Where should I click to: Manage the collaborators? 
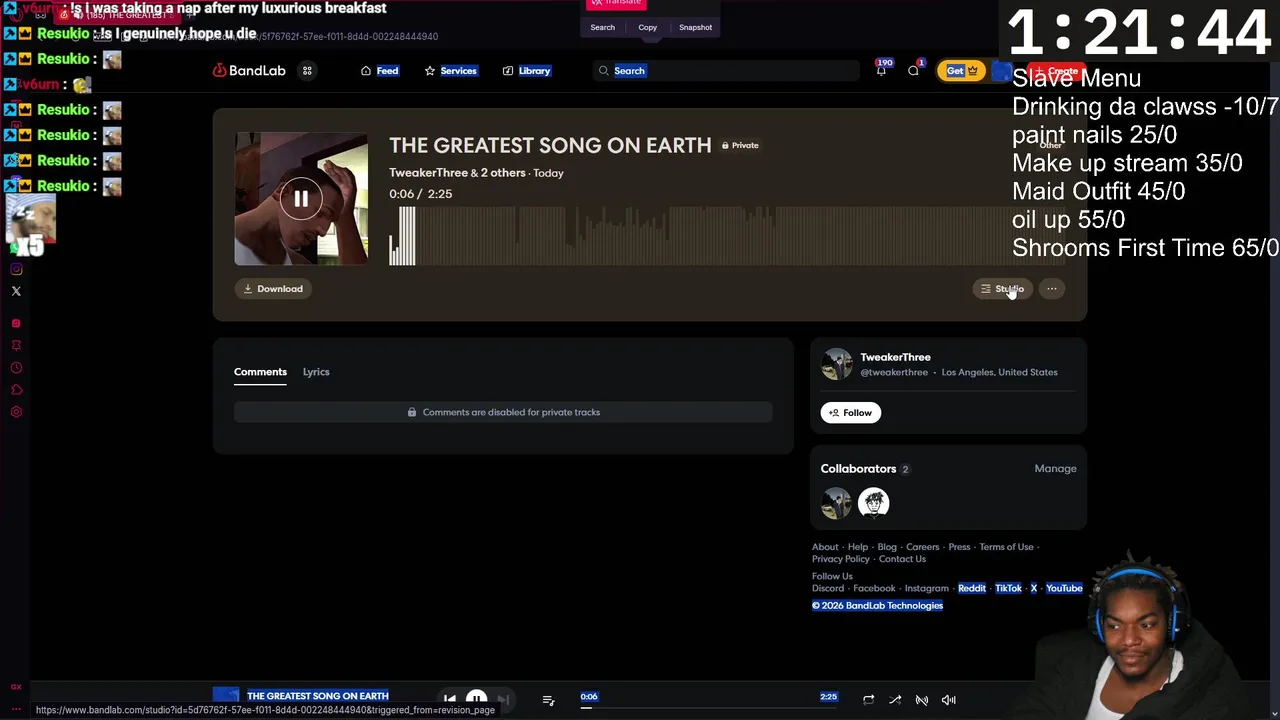tap(1055, 469)
